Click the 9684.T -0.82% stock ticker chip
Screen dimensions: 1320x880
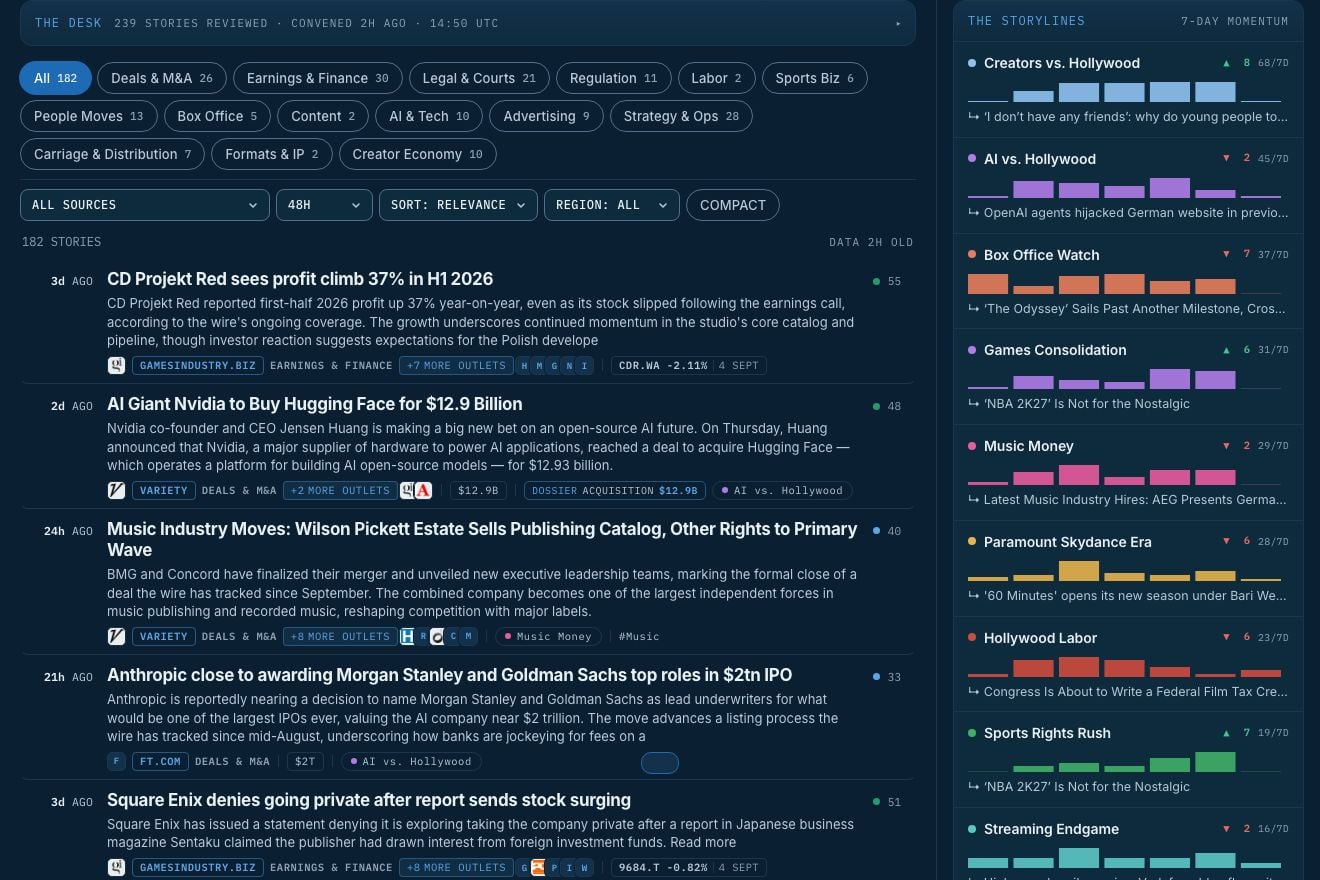pyautogui.click(x=689, y=868)
